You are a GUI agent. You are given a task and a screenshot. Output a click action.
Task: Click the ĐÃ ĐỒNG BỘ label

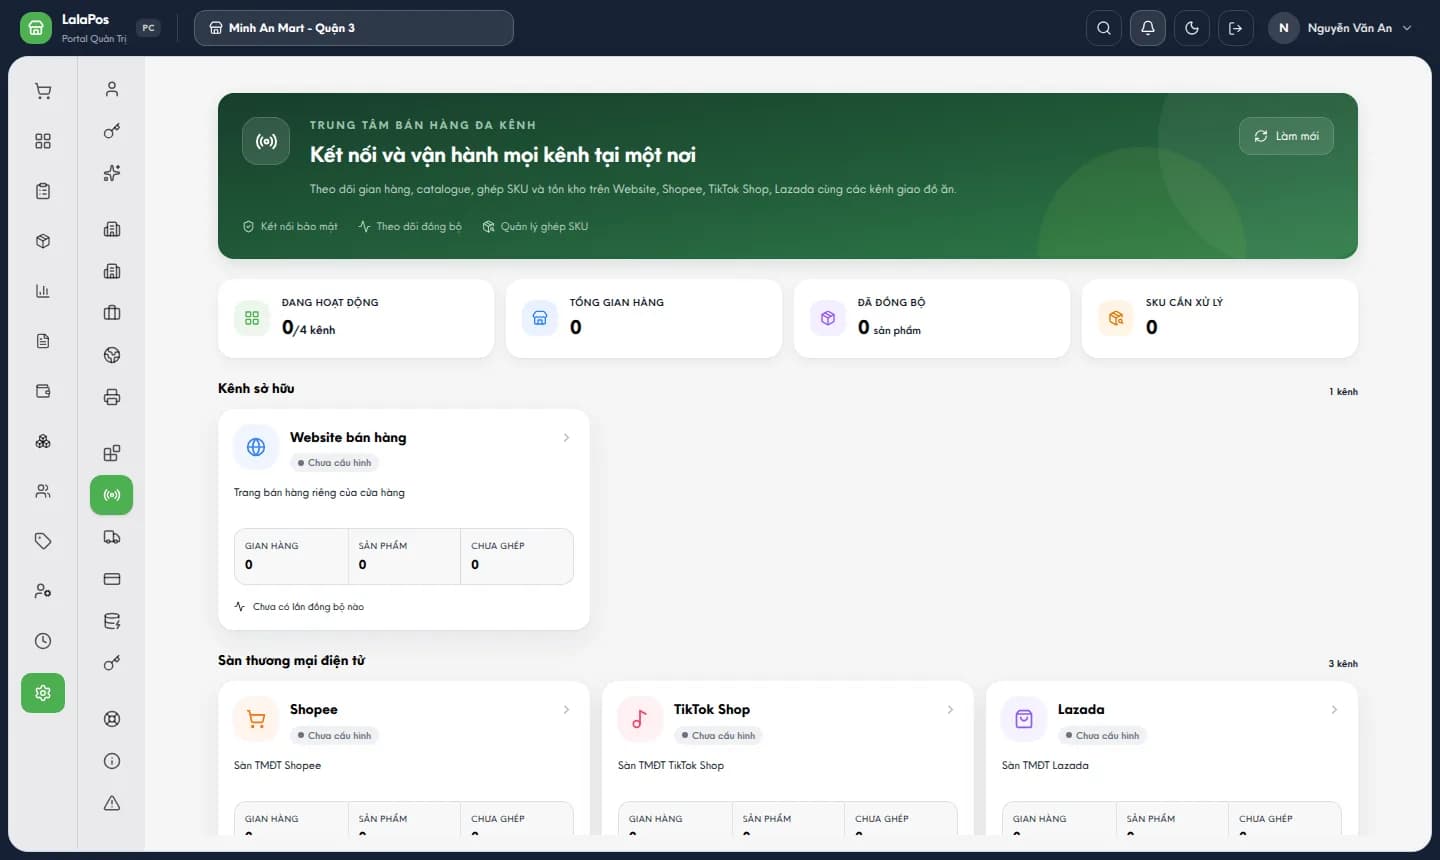click(x=892, y=302)
